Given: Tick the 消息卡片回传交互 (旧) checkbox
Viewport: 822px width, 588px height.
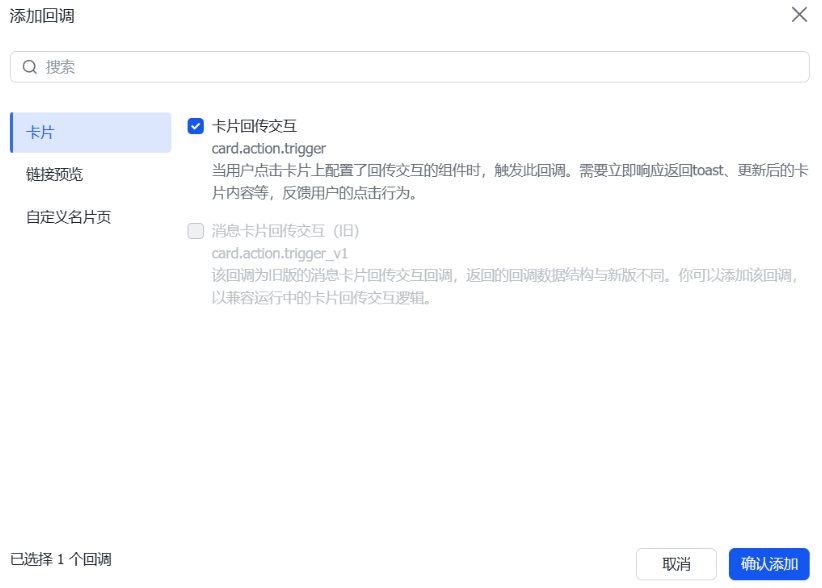Looking at the screenshot, I should (x=196, y=231).
